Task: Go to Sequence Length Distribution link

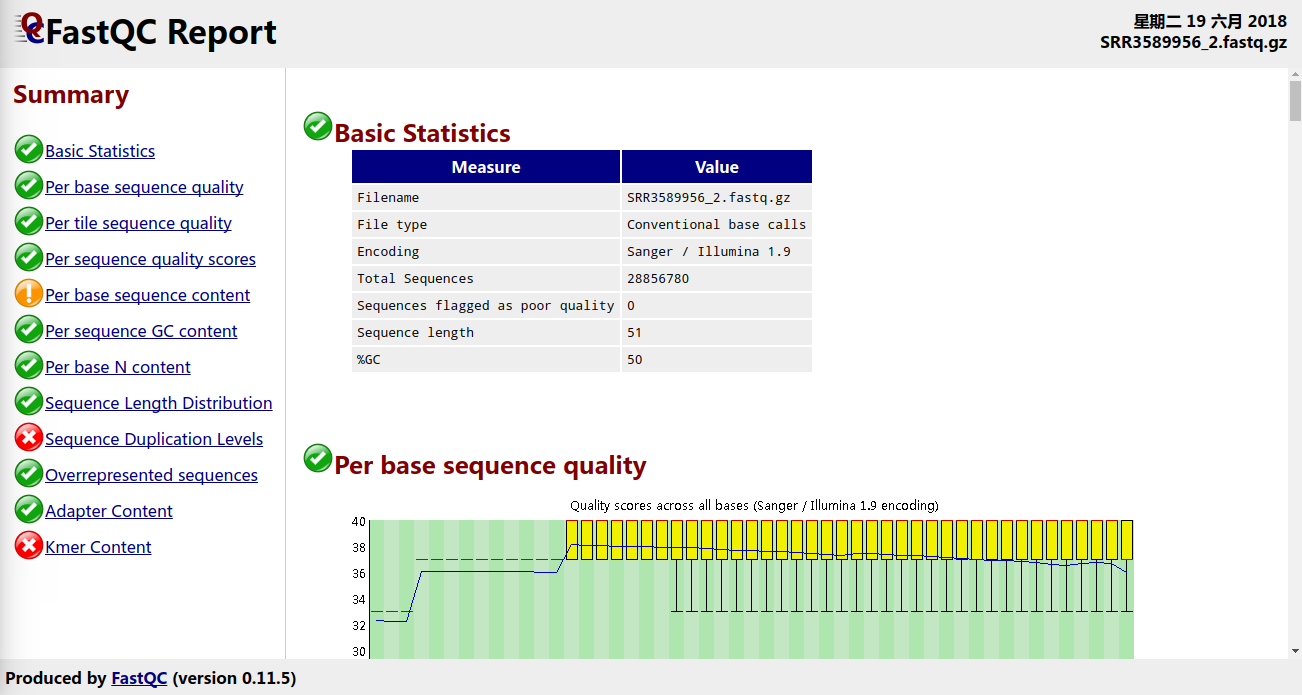Action: pos(158,403)
